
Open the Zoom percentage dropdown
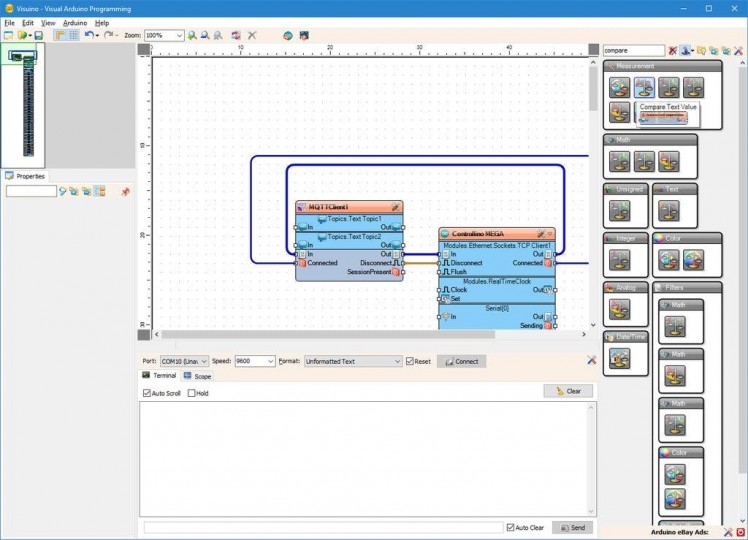179,35
